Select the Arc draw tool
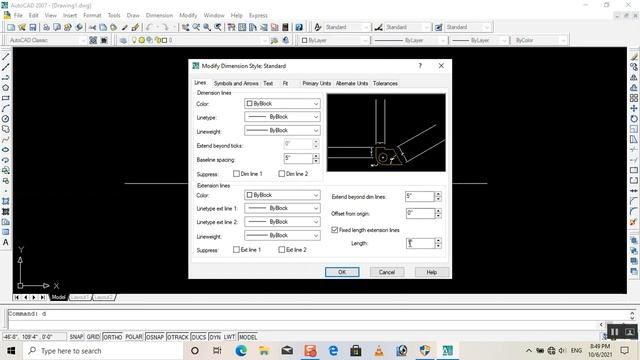 pos(6,109)
